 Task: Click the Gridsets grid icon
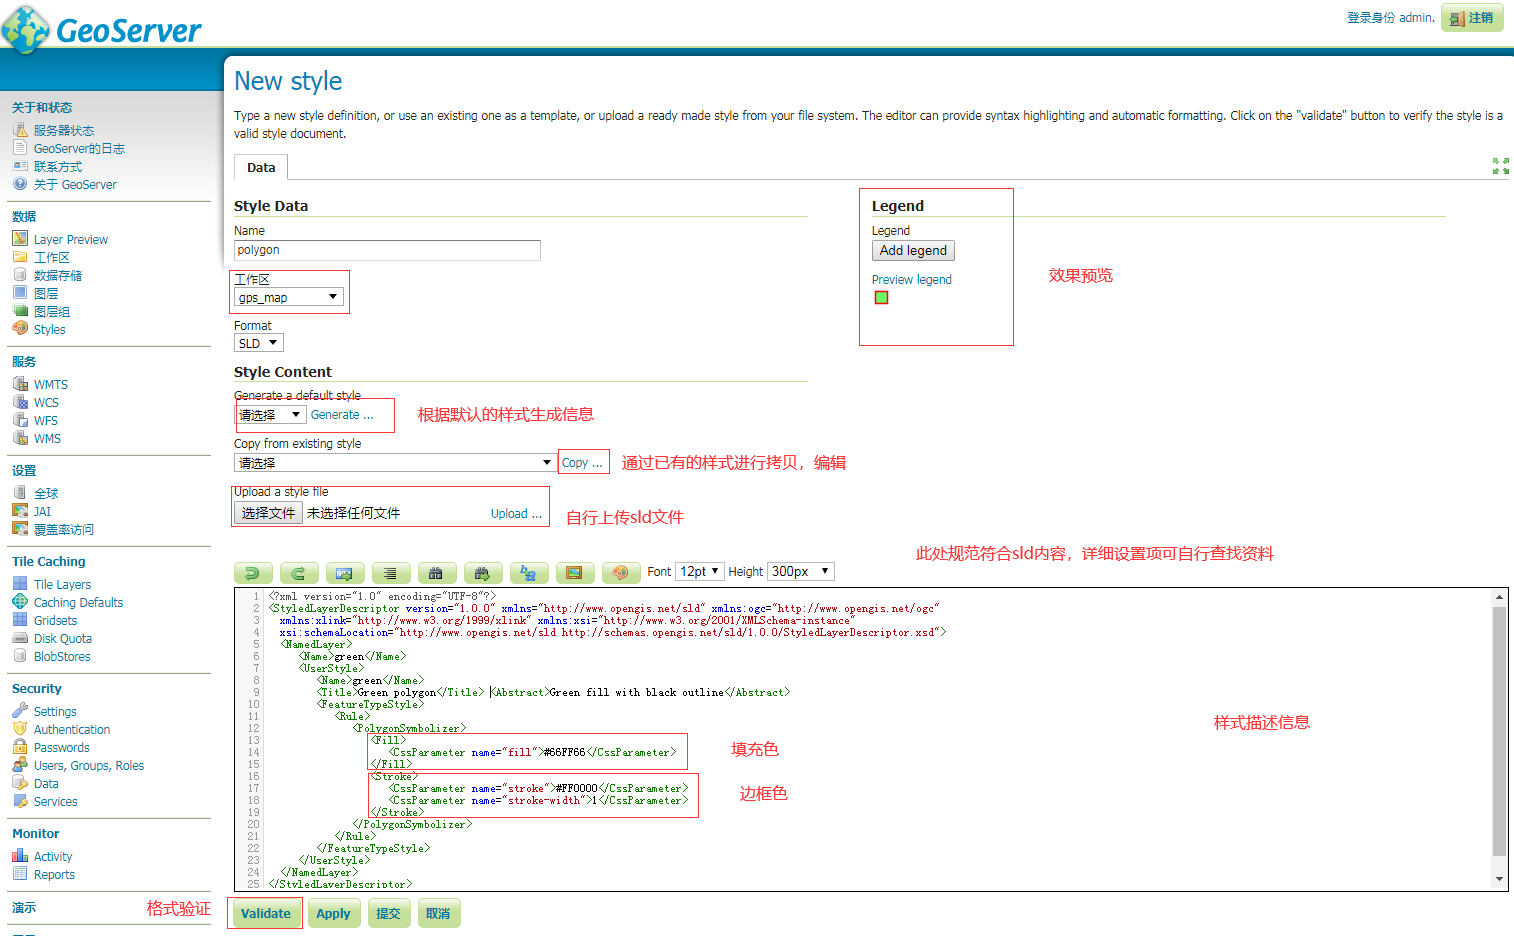(x=20, y=620)
